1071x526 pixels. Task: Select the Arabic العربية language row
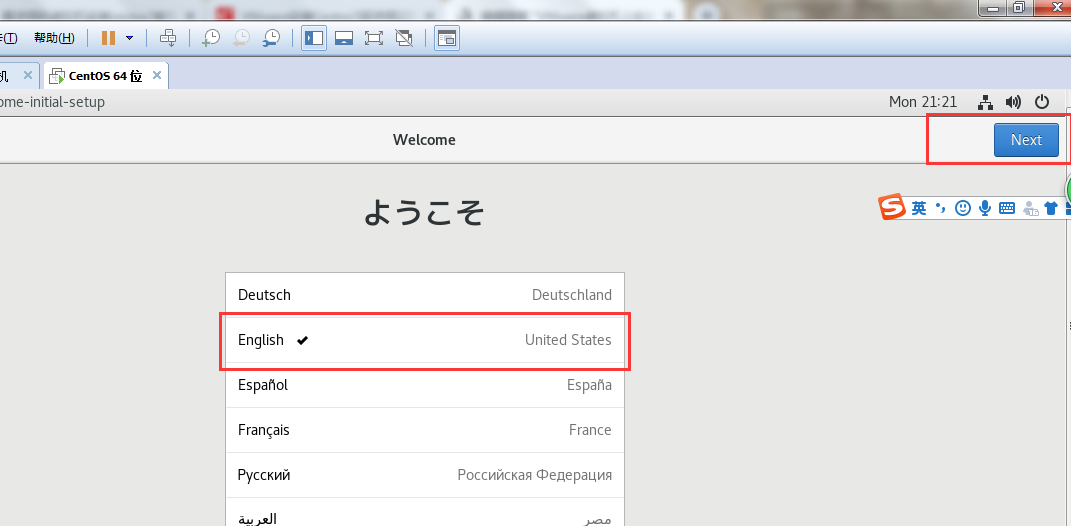[425, 512]
